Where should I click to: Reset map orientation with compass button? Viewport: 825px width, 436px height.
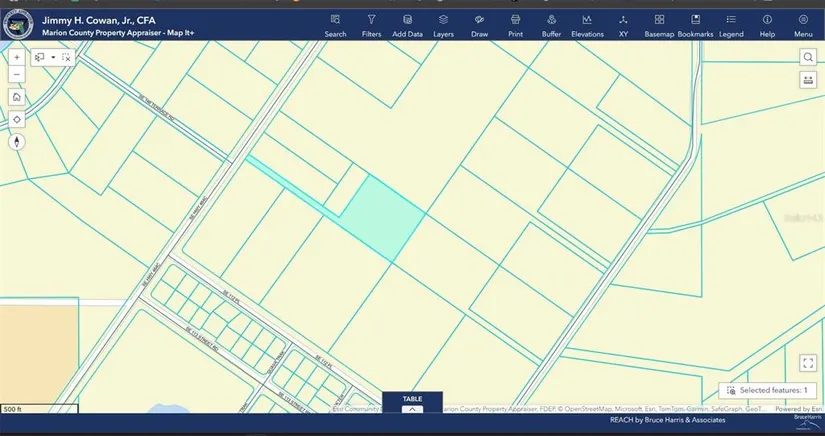point(17,141)
